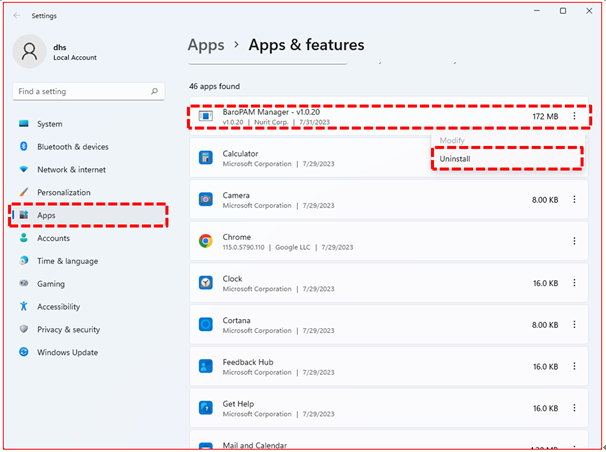606x452 pixels.
Task: Click the Clock app icon
Action: pos(206,283)
